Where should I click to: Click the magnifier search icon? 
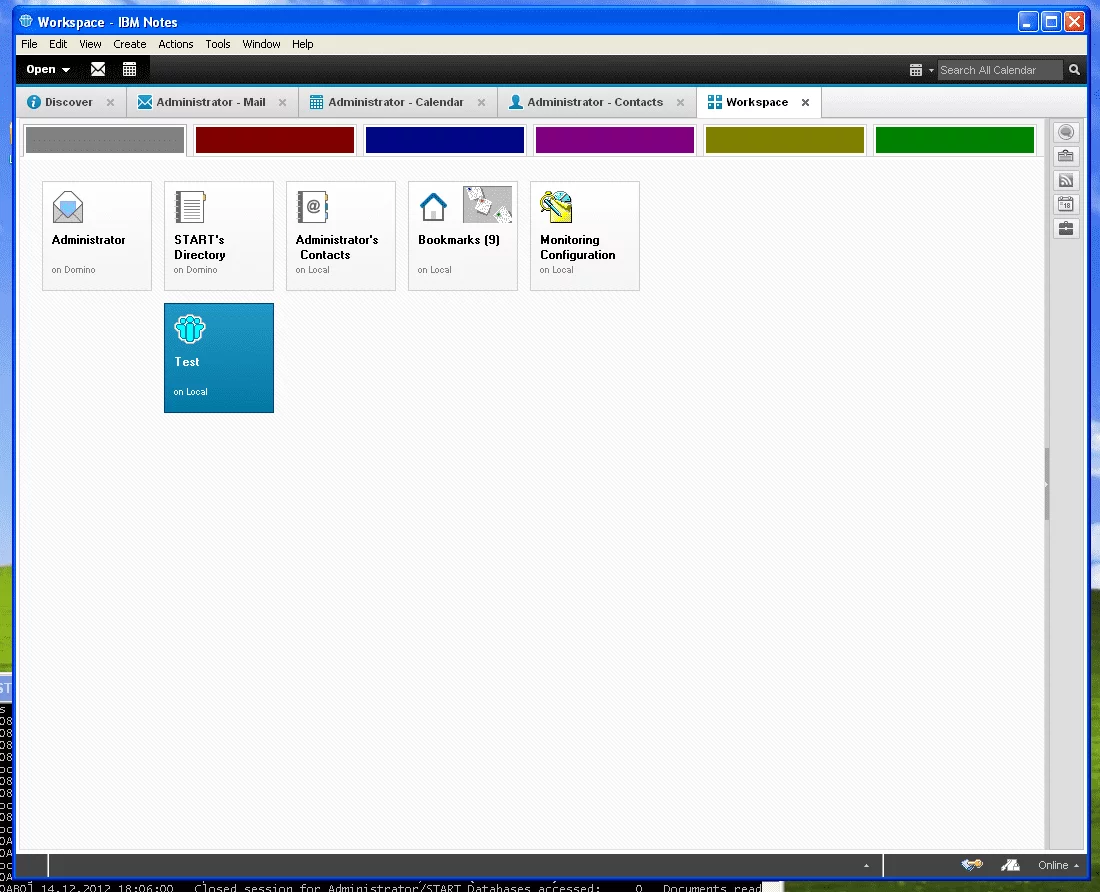click(1075, 70)
